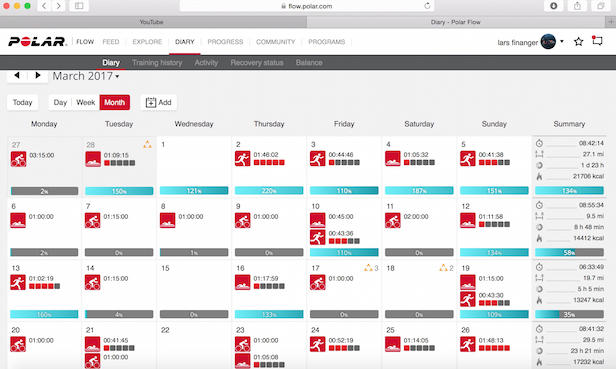Screen dimensions: 616x369
Task: Open the Recovery status link
Action: tap(257, 62)
